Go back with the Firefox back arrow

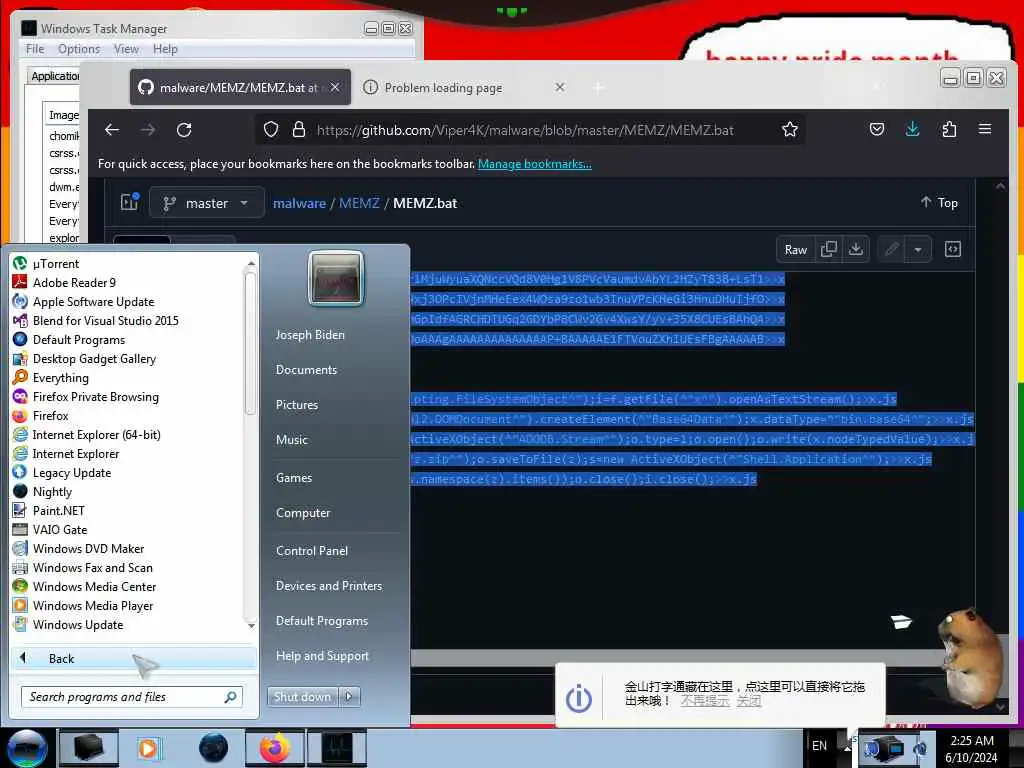tap(112, 130)
